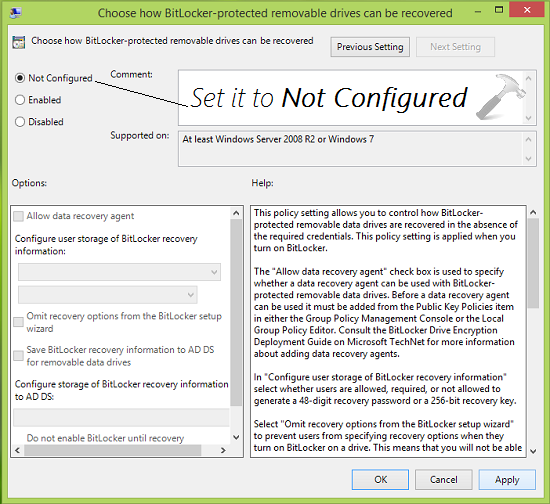Close the policy setting window

tap(527, 10)
